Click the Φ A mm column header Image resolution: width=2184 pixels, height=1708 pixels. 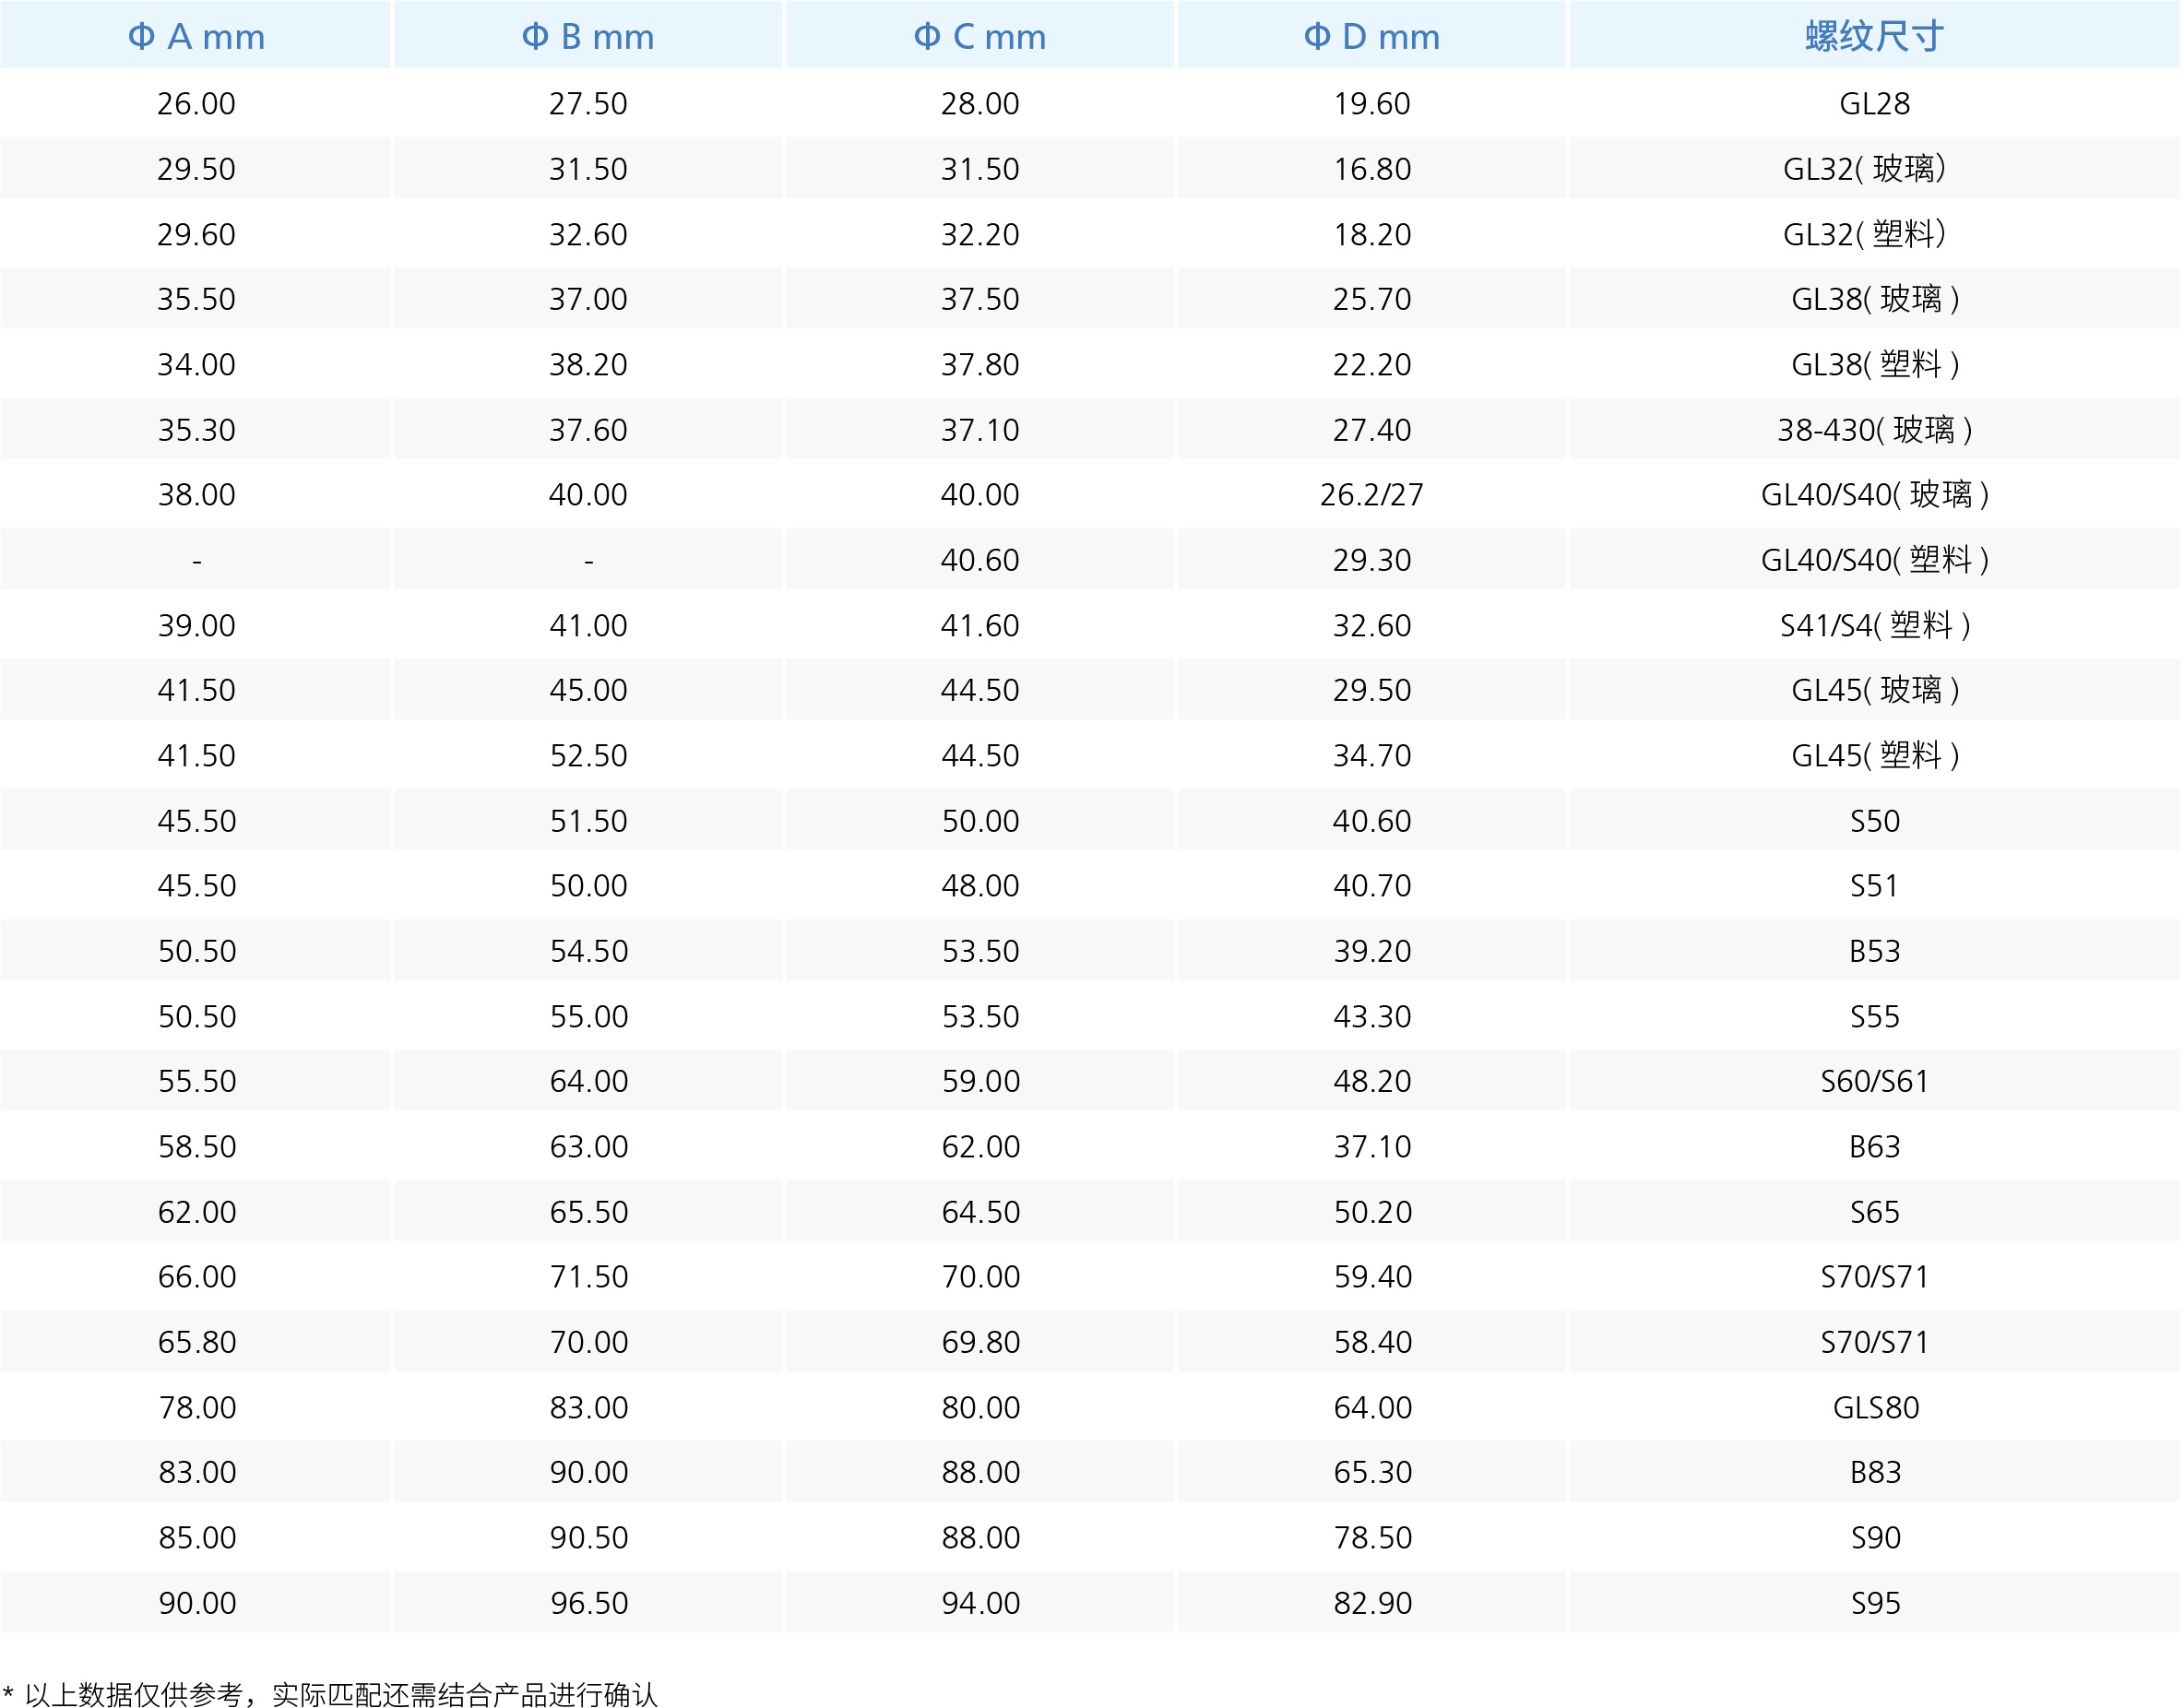(x=196, y=37)
